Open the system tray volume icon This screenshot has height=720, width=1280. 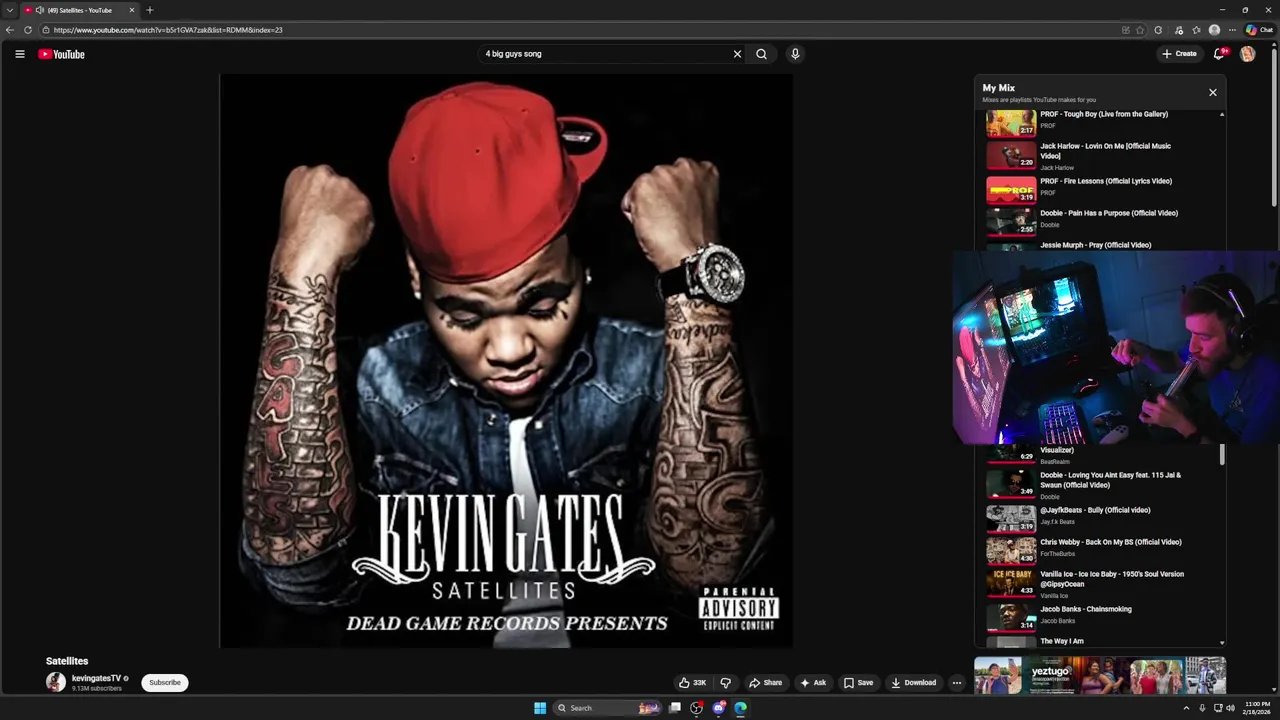(x=1231, y=708)
